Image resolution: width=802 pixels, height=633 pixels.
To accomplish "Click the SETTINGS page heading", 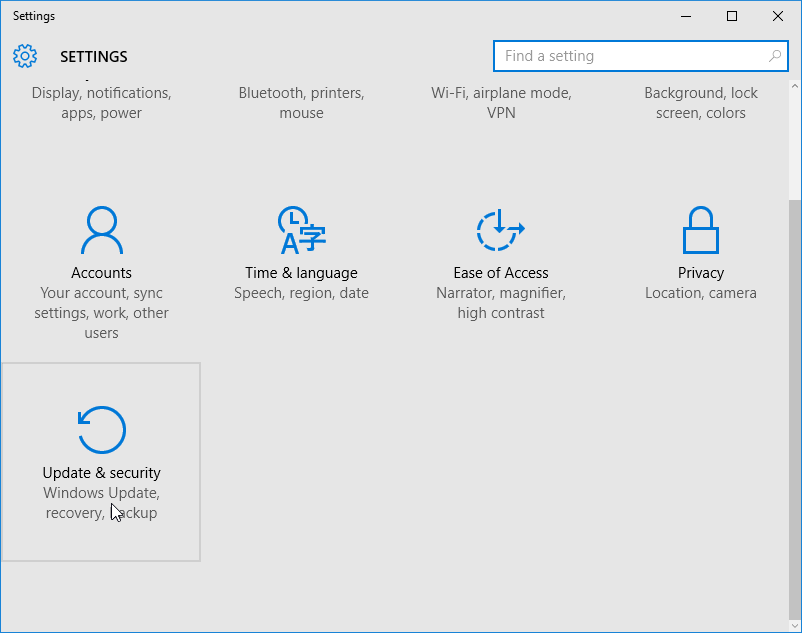I will click(93, 56).
